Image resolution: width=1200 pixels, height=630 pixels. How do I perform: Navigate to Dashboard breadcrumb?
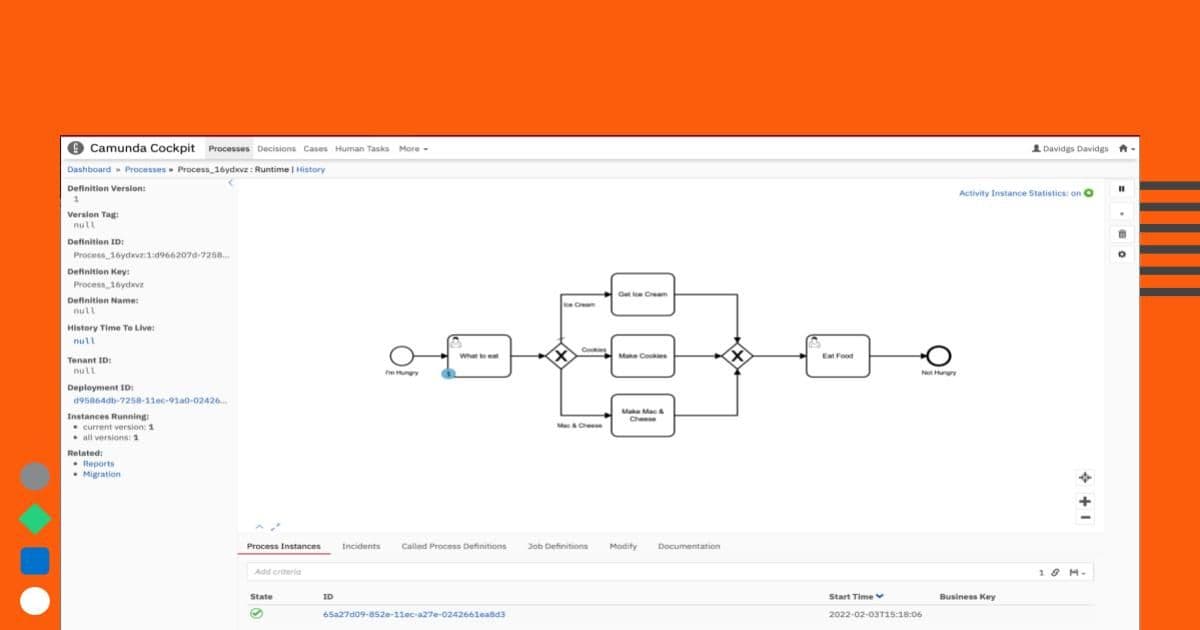pyautogui.click(x=89, y=169)
